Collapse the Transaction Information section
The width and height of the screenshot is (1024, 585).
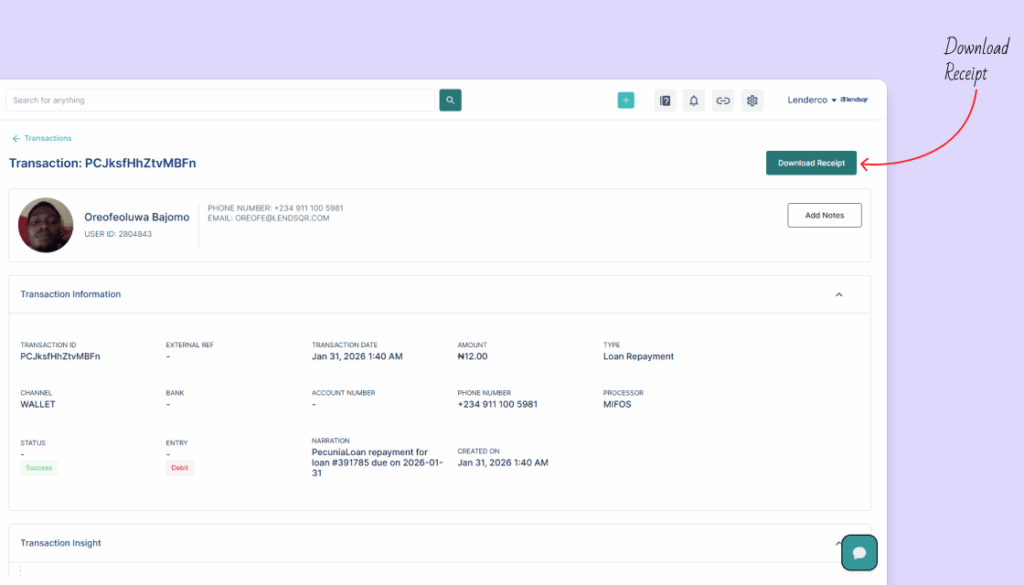838,295
